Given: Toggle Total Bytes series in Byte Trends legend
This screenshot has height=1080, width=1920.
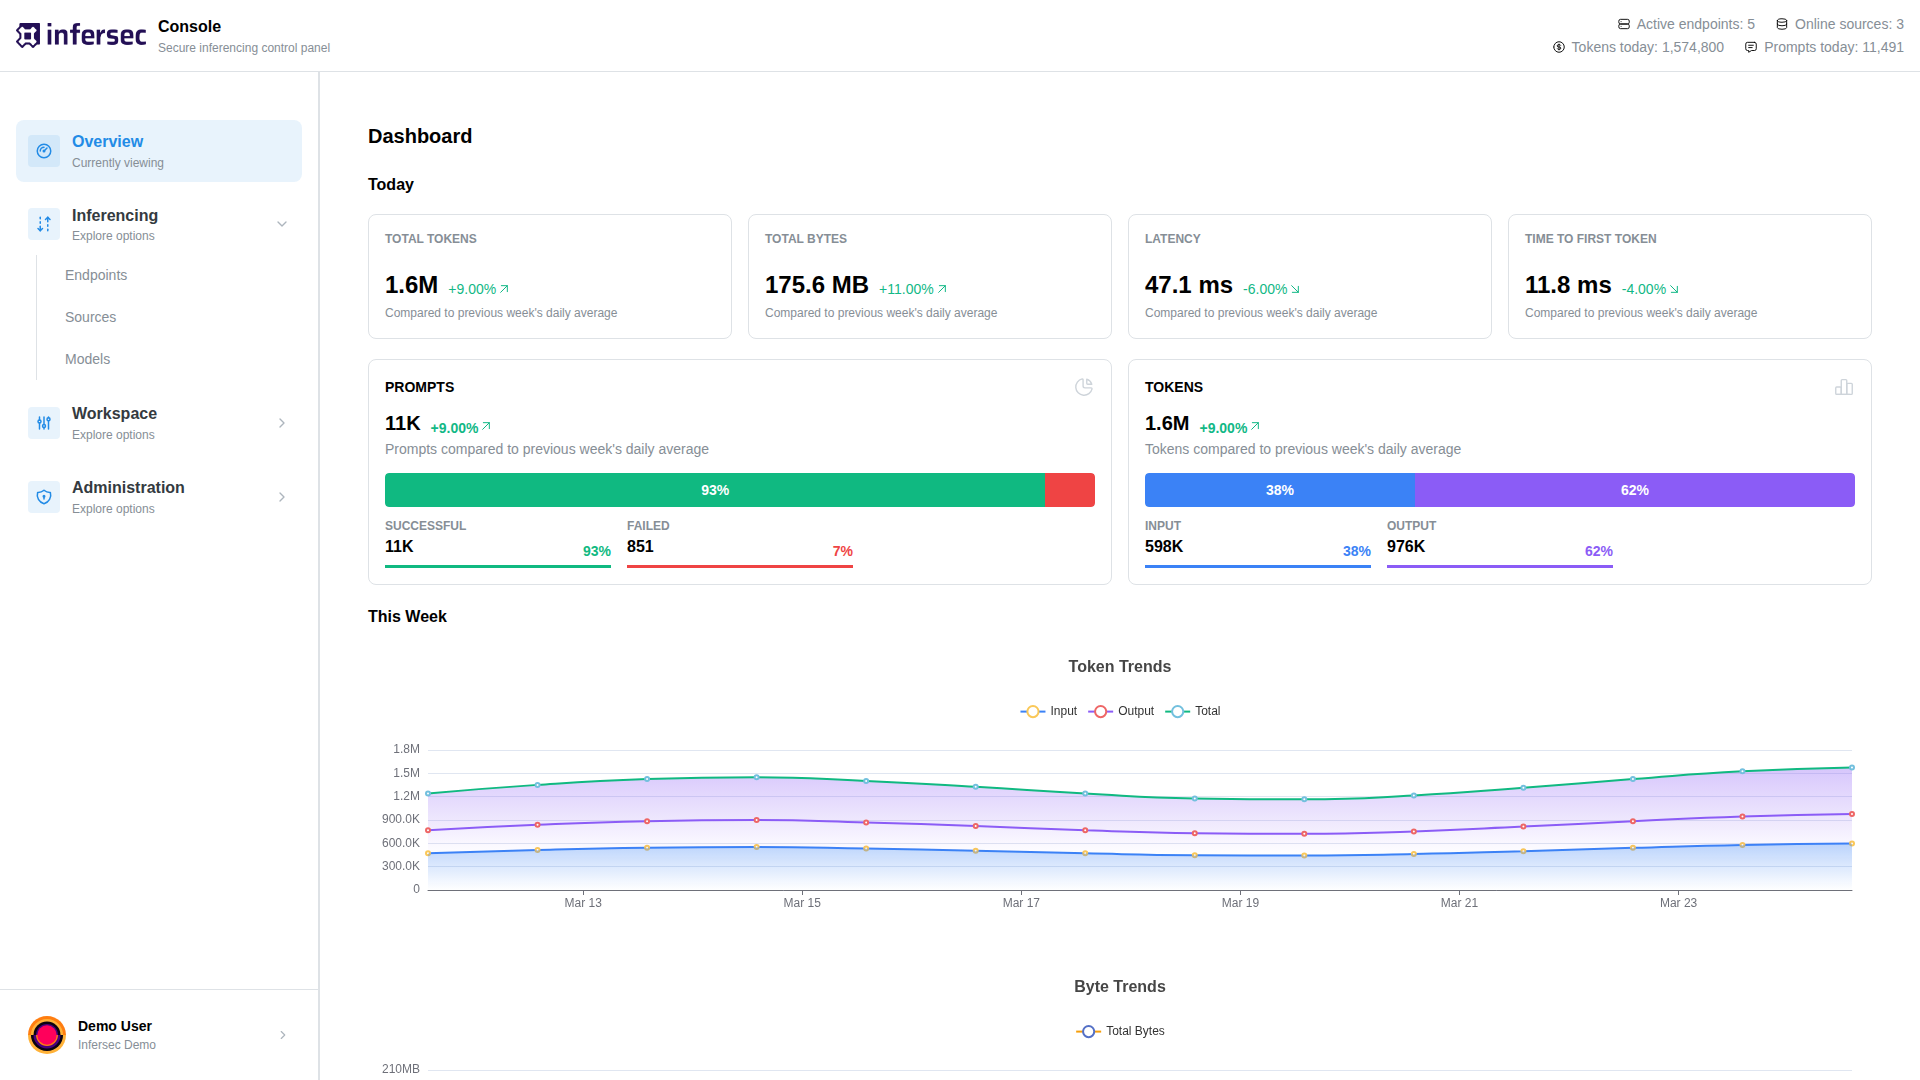Looking at the screenshot, I should point(1120,1031).
